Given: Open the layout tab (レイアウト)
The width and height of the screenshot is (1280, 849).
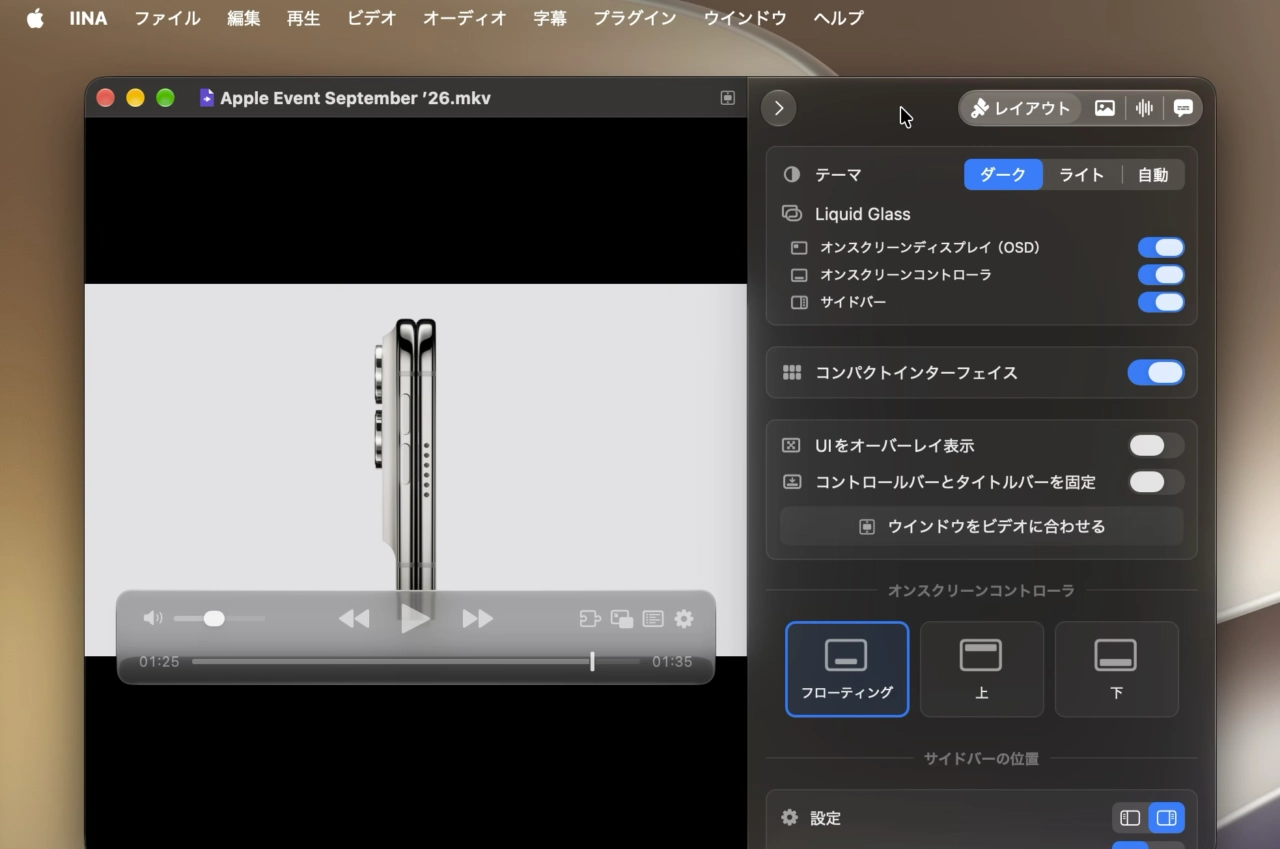Looking at the screenshot, I should 1021,108.
